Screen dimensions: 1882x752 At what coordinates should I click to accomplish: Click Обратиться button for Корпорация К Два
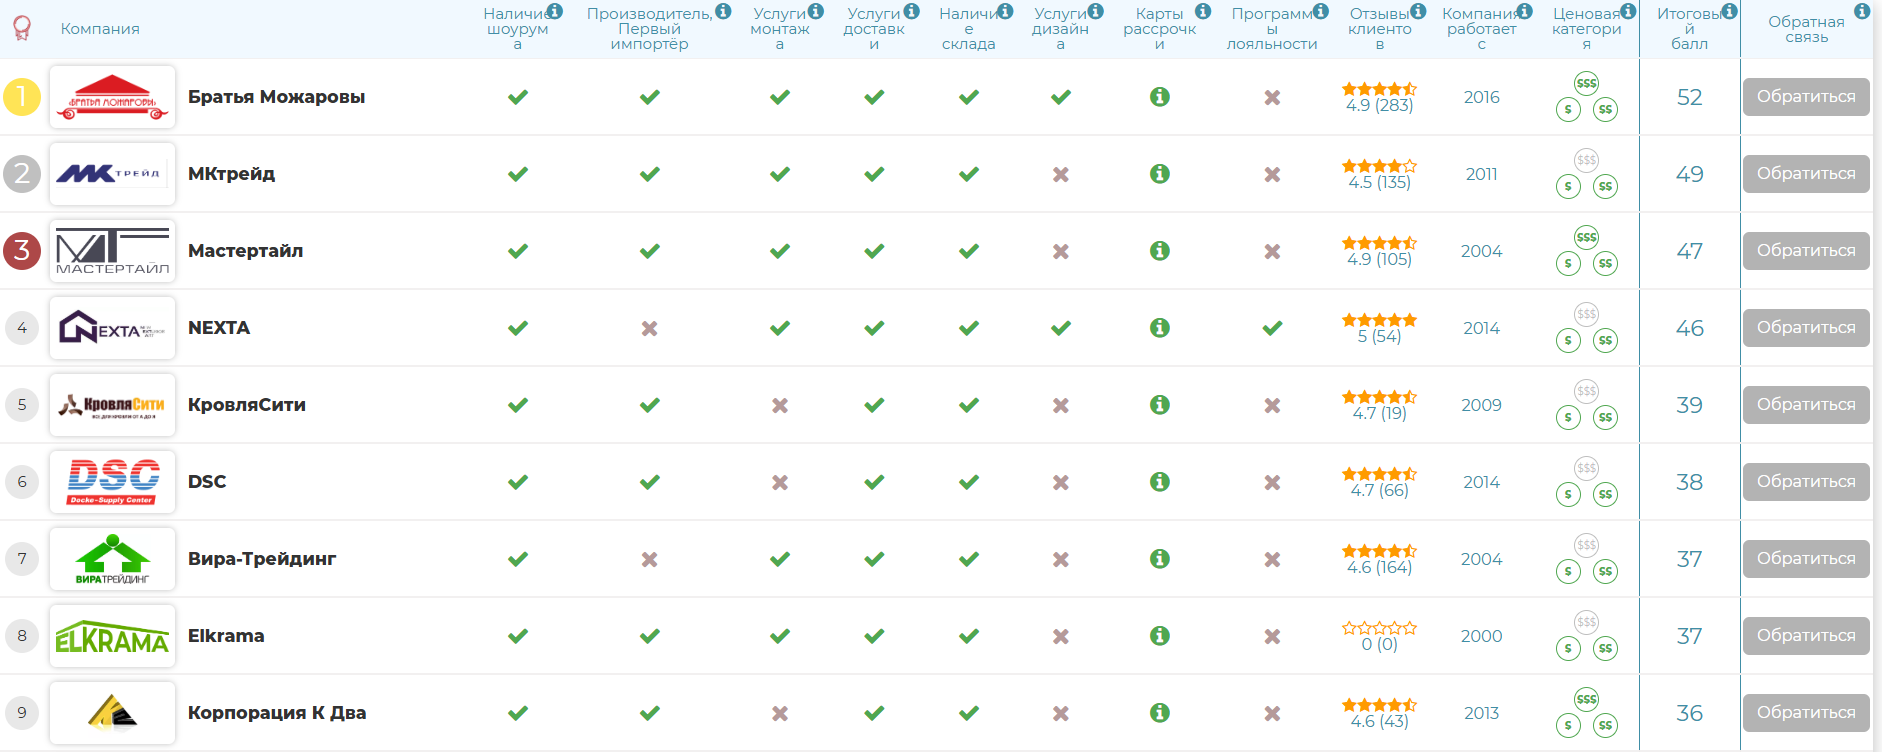coord(1806,713)
